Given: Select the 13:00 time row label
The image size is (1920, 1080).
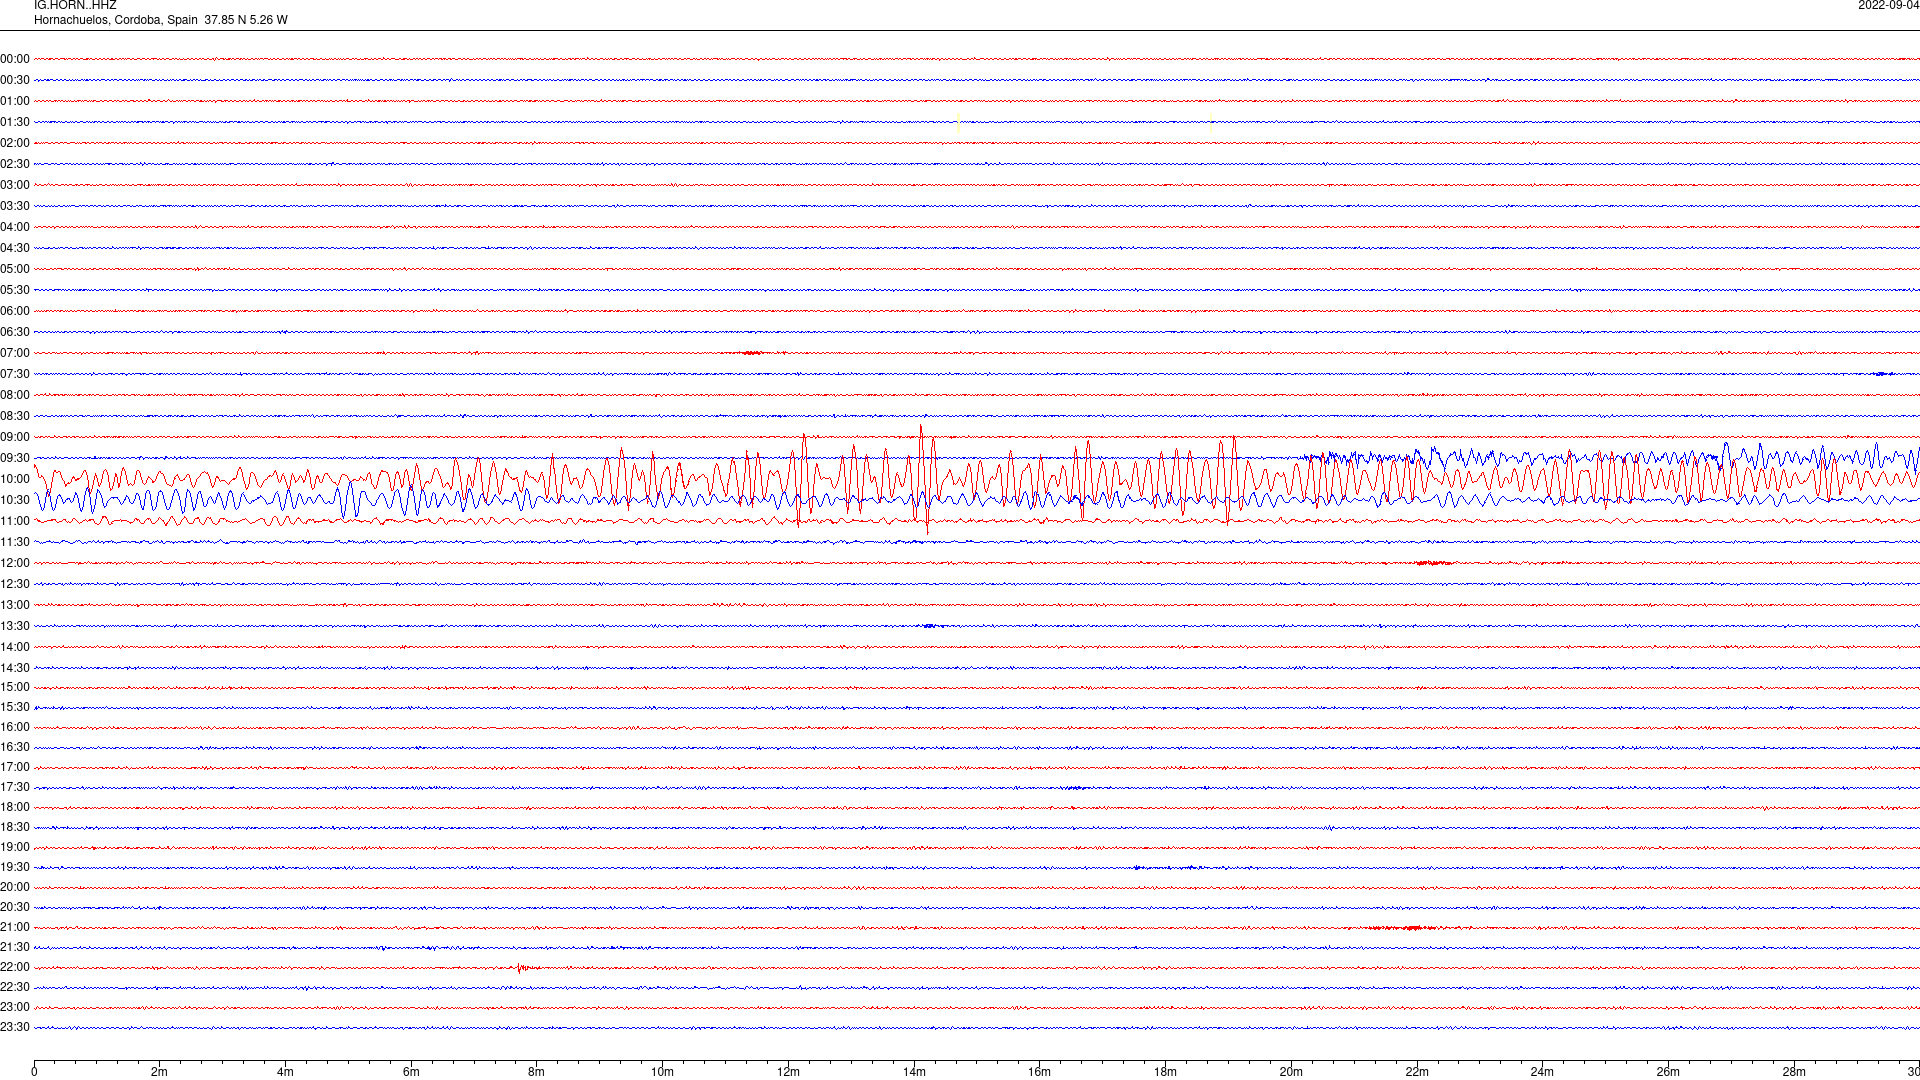Looking at the screenshot, I should [15, 605].
